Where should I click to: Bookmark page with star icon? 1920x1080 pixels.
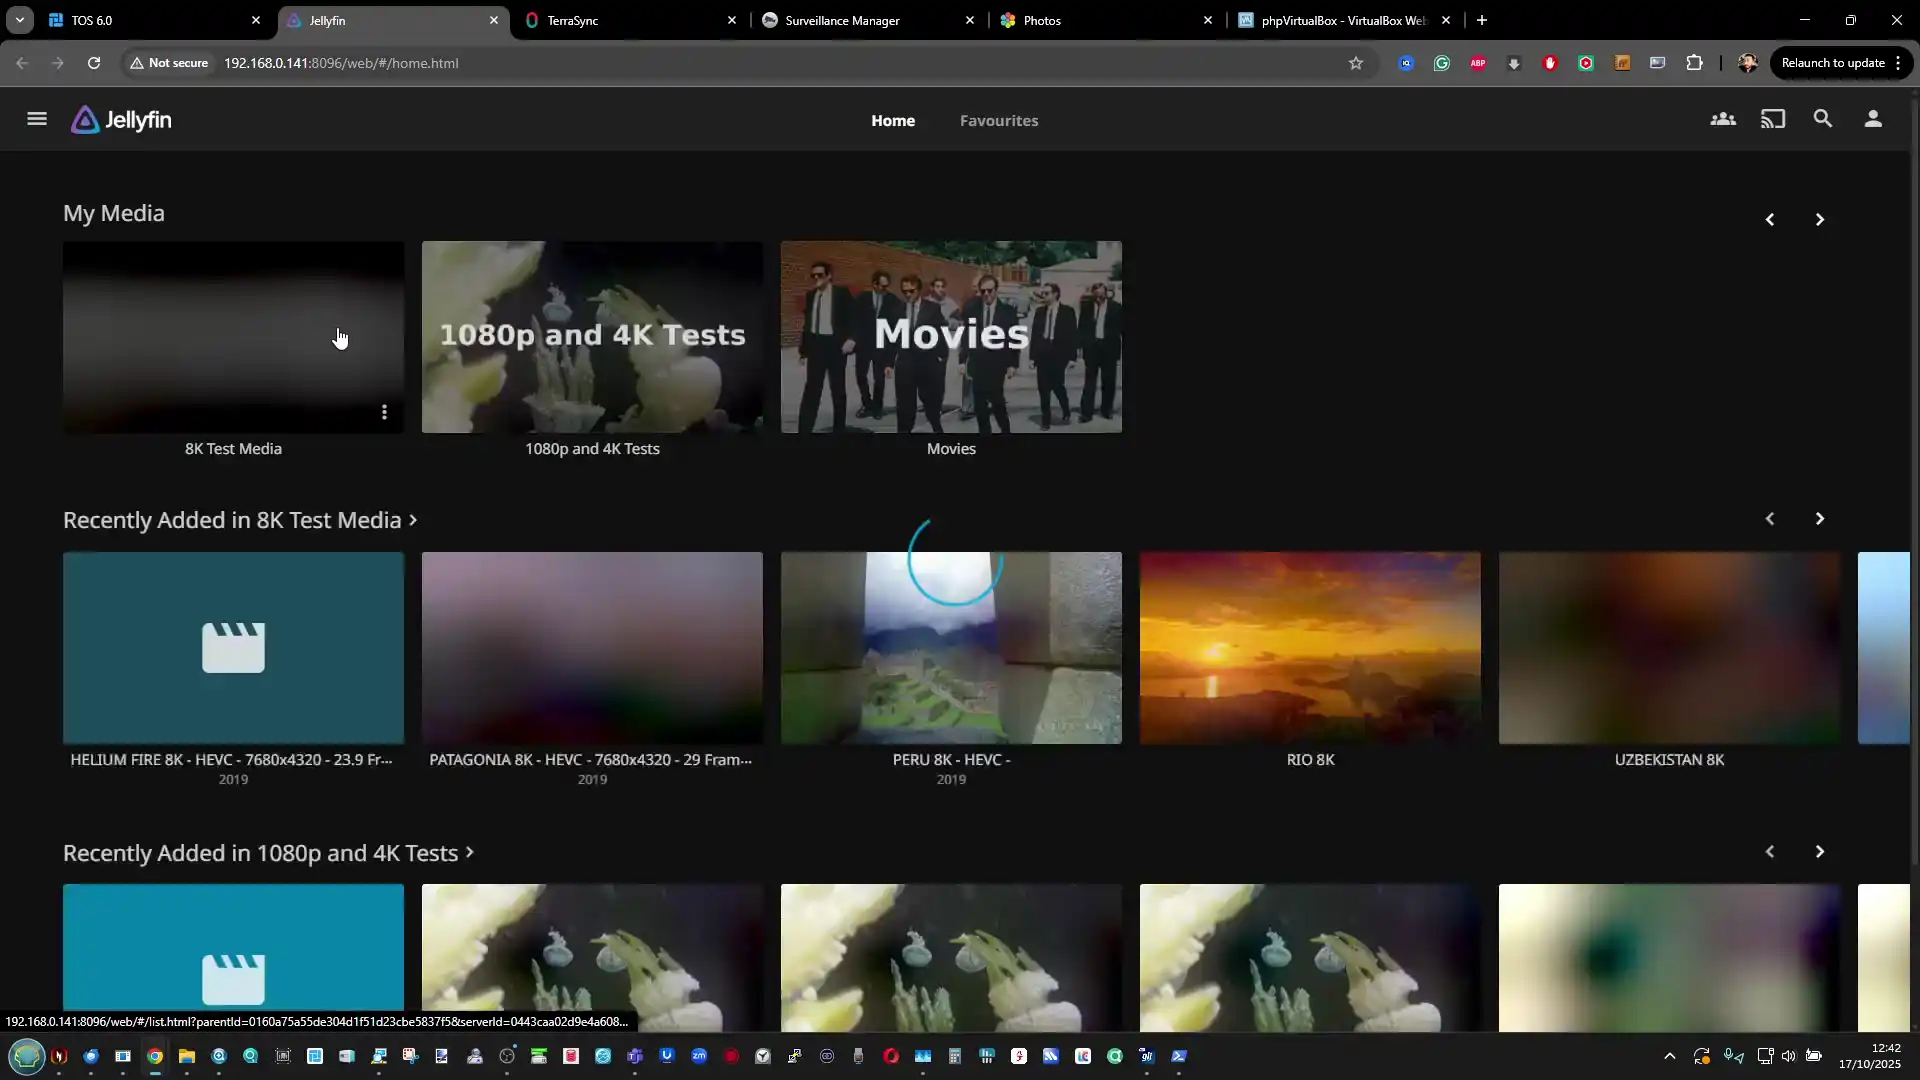tap(1355, 63)
